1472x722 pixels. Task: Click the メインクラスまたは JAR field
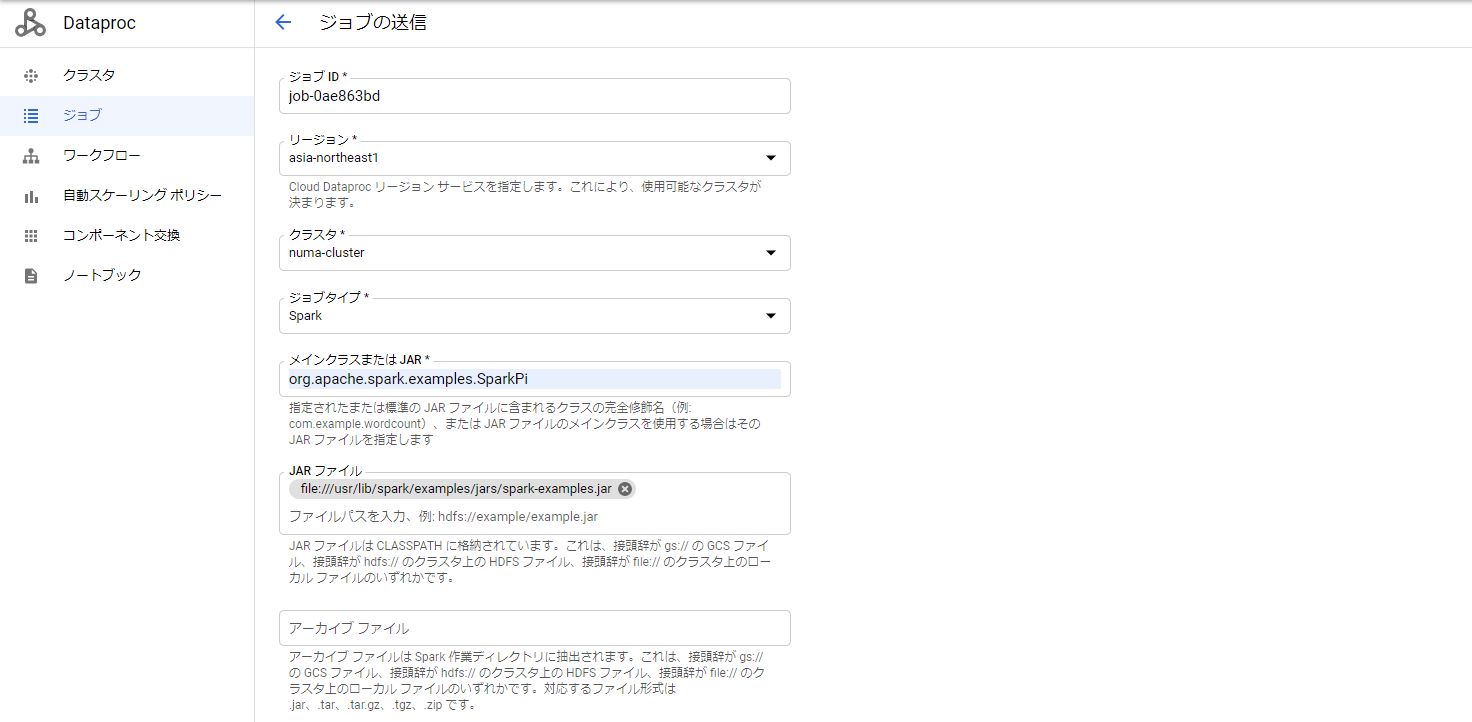(x=535, y=379)
